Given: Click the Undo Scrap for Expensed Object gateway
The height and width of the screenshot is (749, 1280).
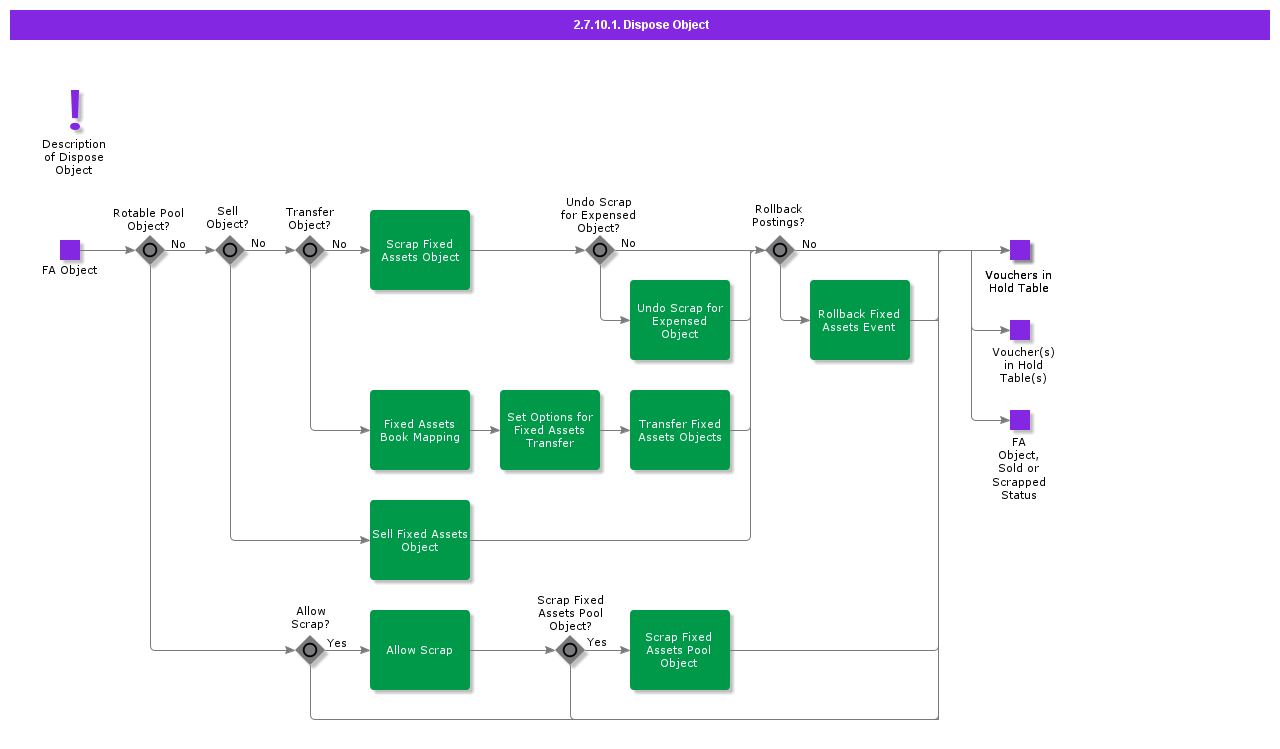Looking at the screenshot, I should pos(600,250).
